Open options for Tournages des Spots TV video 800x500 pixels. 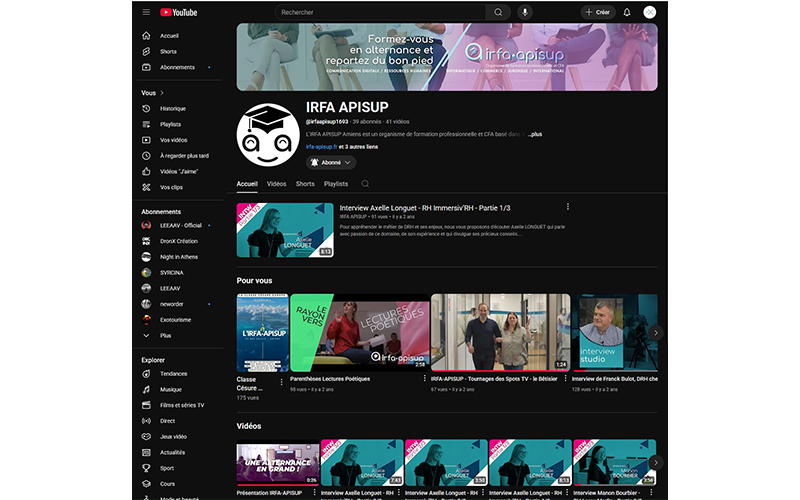tap(565, 379)
